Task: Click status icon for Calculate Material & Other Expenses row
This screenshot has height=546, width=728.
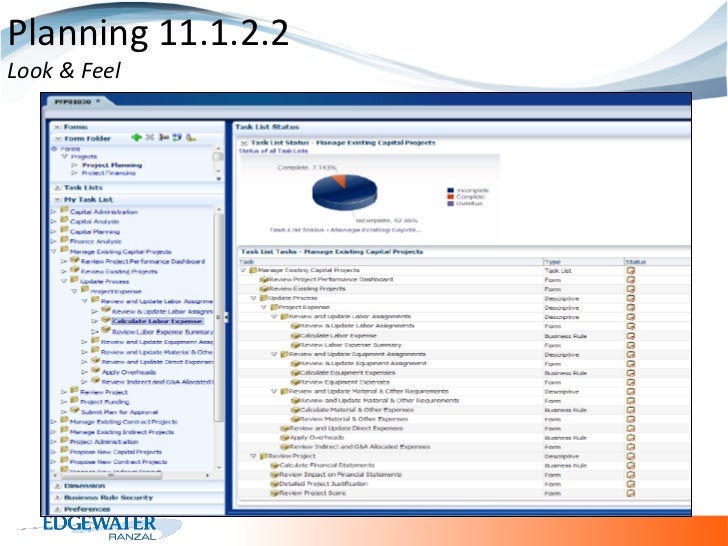Action: [x=630, y=410]
